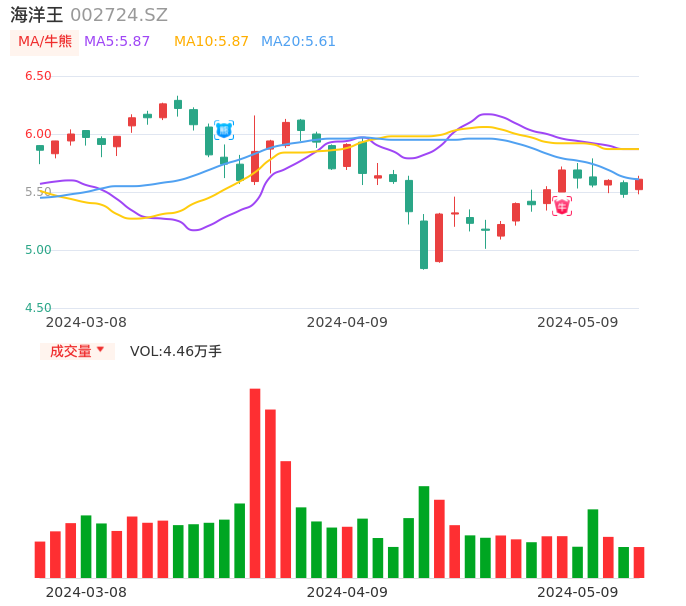Click the VOL:4.46万手 volume readout
The image size is (686, 606).
pos(176,351)
